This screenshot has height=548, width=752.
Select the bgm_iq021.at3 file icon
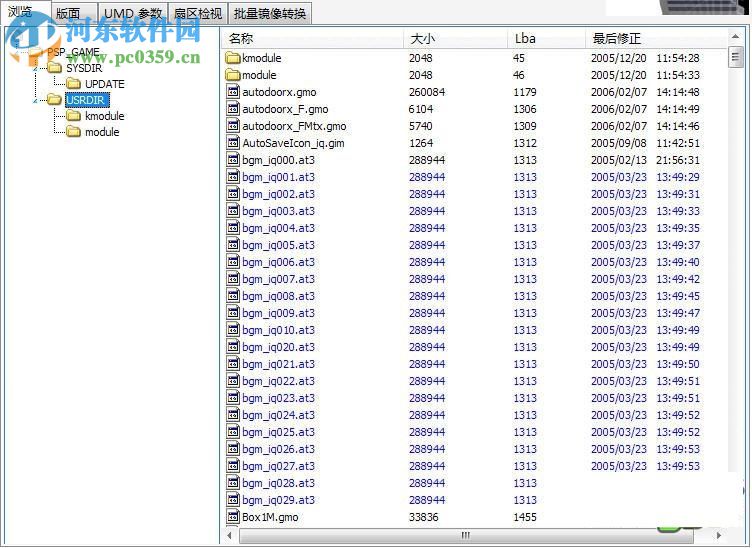click(233, 364)
